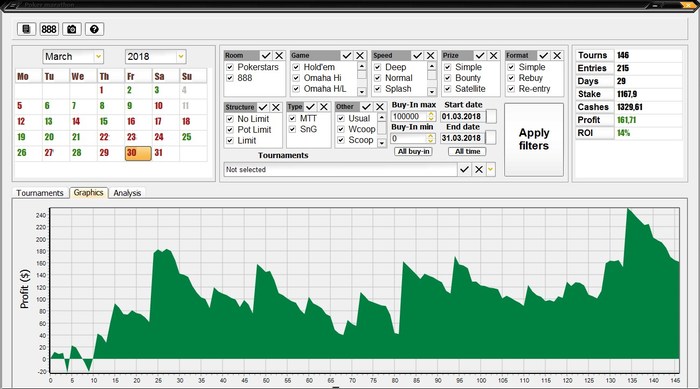Click the Apply filters button

534,140
